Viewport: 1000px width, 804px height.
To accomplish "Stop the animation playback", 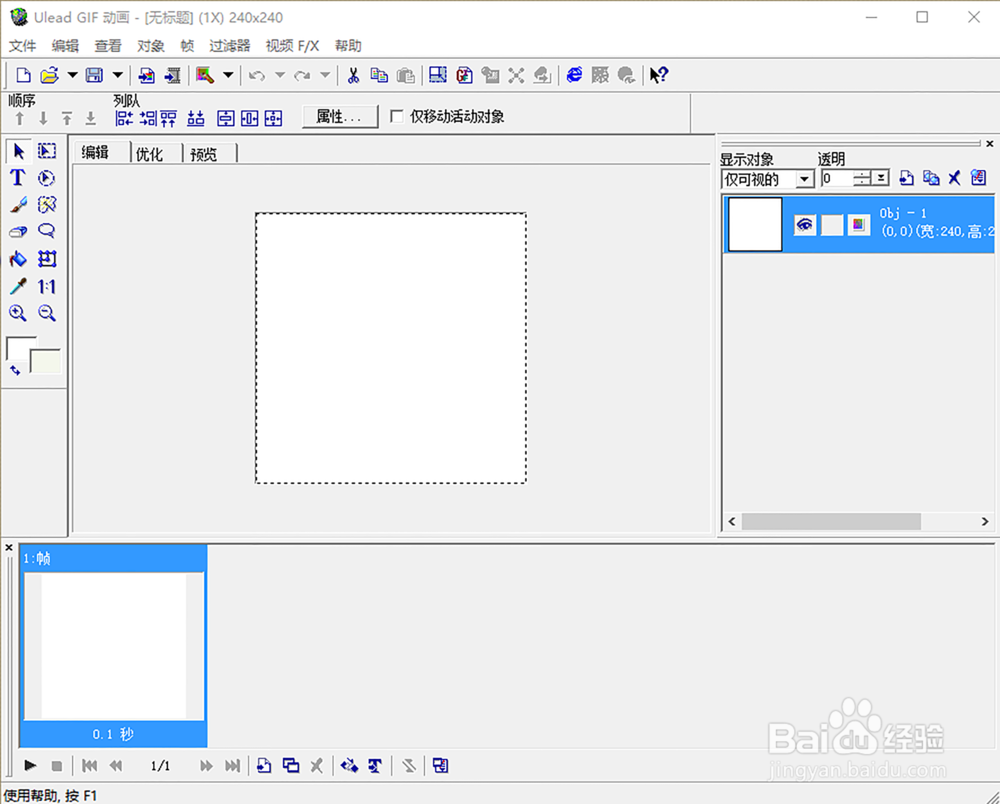I will click(57, 766).
